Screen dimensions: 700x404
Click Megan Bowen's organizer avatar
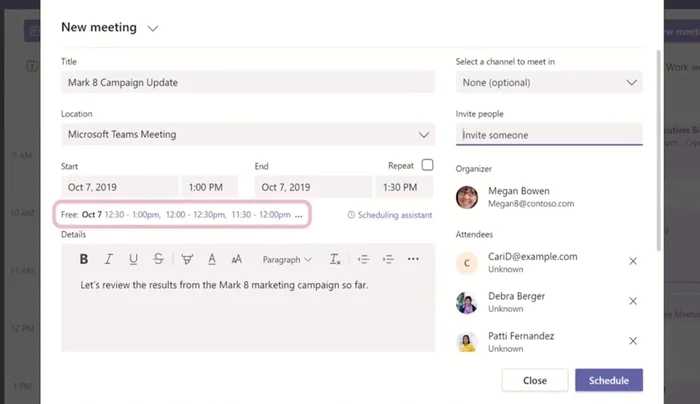pos(467,197)
